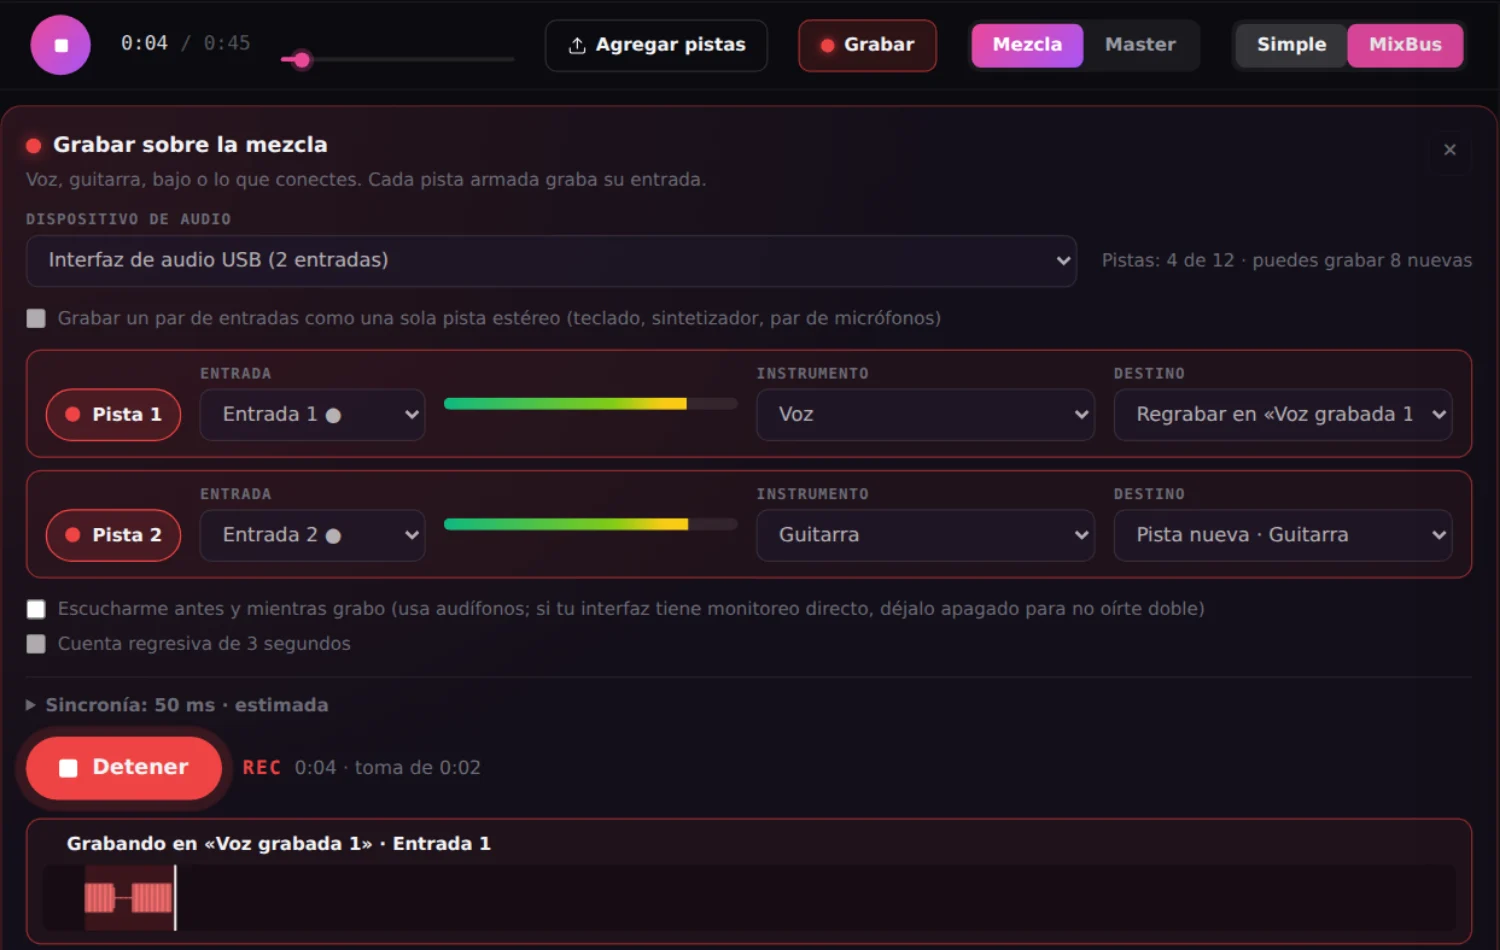The width and height of the screenshot is (1500, 950).
Task: Switch to the Master tab
Action: pyautogui.click(x=1140, y=45)
